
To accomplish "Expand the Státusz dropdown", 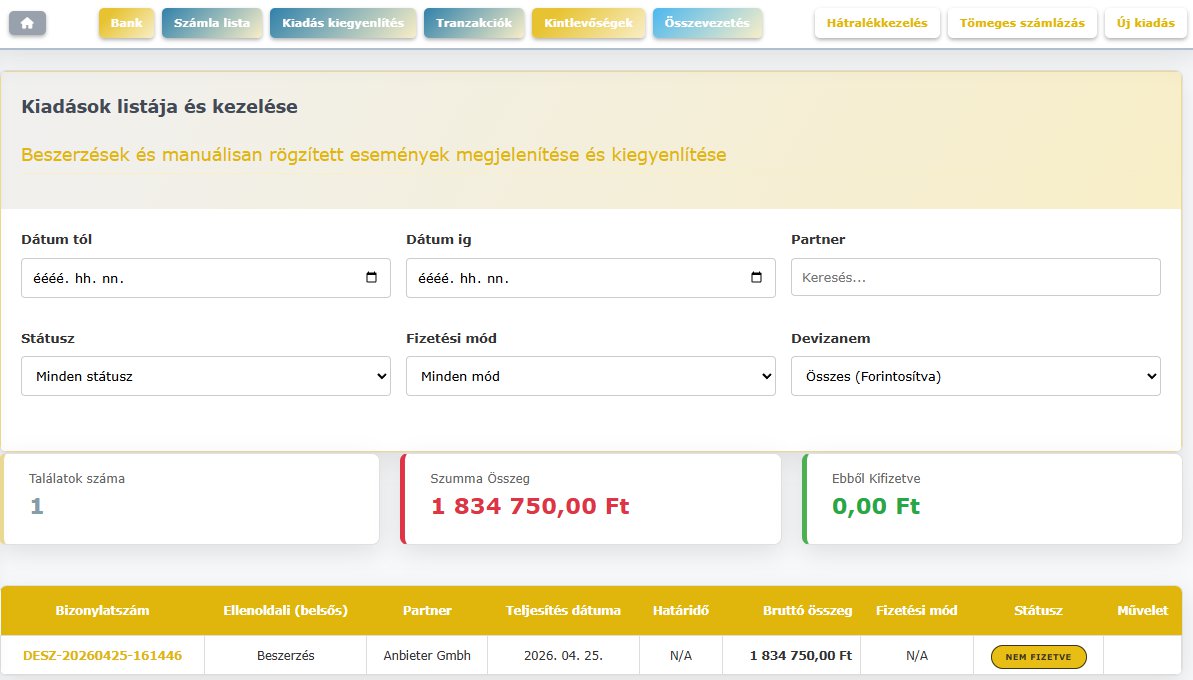I will click(x=205, y=376).
